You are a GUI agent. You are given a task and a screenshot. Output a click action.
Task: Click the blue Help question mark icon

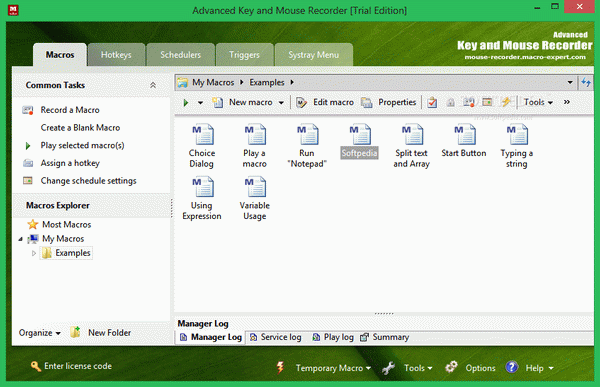pos(512,367)
